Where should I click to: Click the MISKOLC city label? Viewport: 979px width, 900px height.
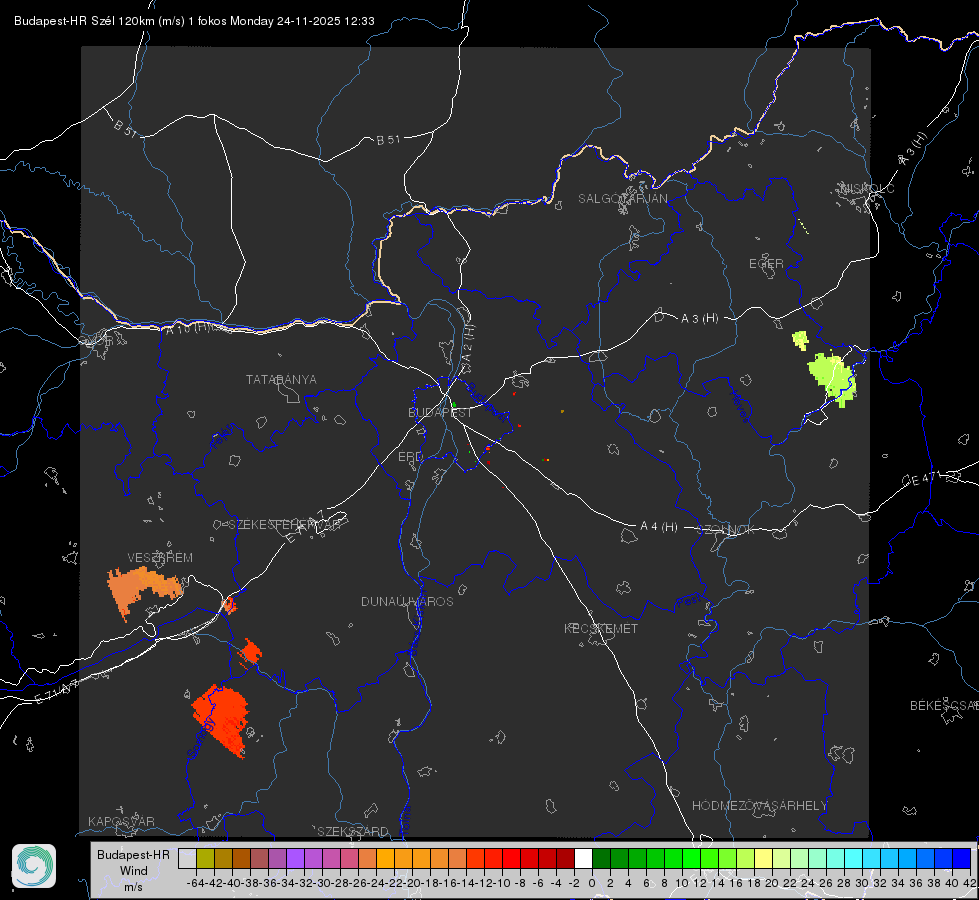(x=867, y=188)
